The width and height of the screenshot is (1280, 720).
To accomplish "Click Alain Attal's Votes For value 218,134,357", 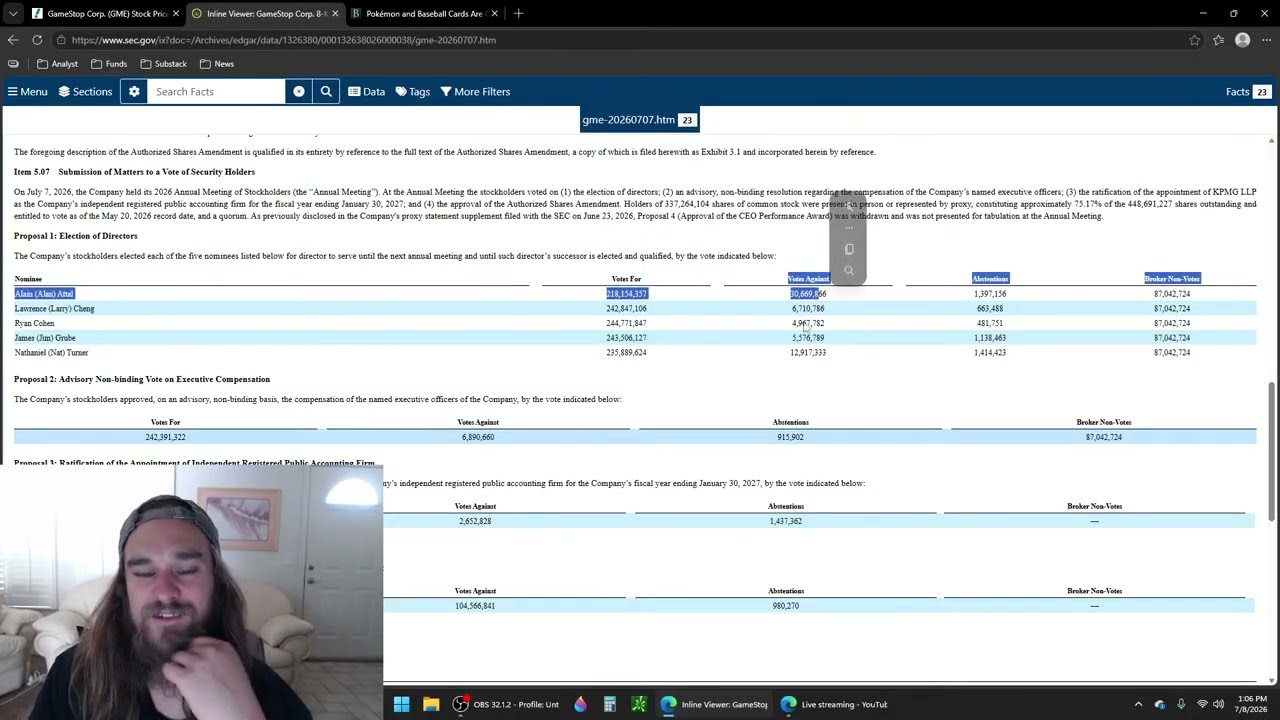I will click(x=626, y=294).
